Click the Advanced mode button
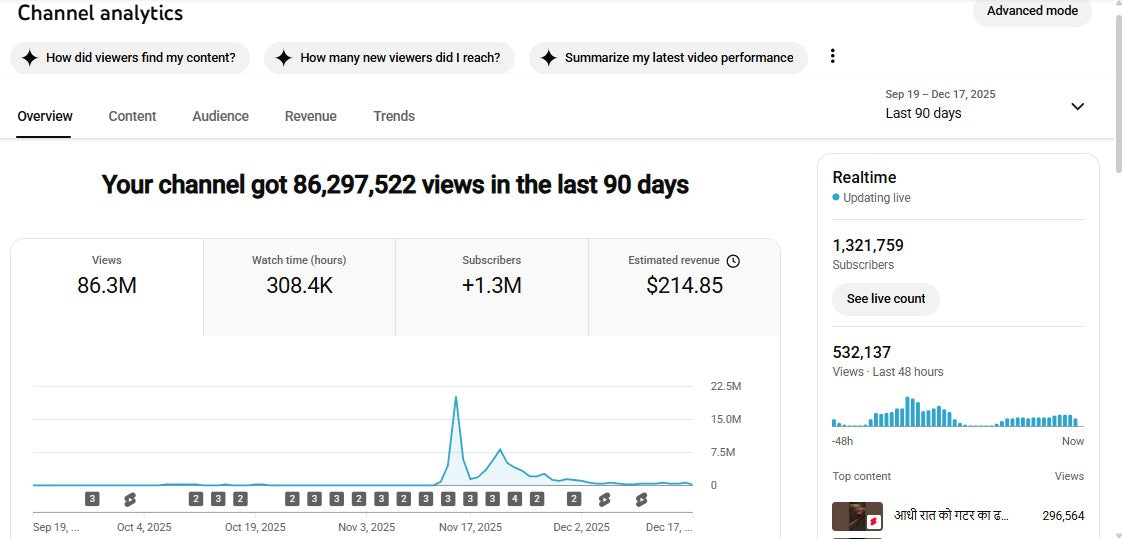This screenshot has height=539, width=1123. (1032, 11)
